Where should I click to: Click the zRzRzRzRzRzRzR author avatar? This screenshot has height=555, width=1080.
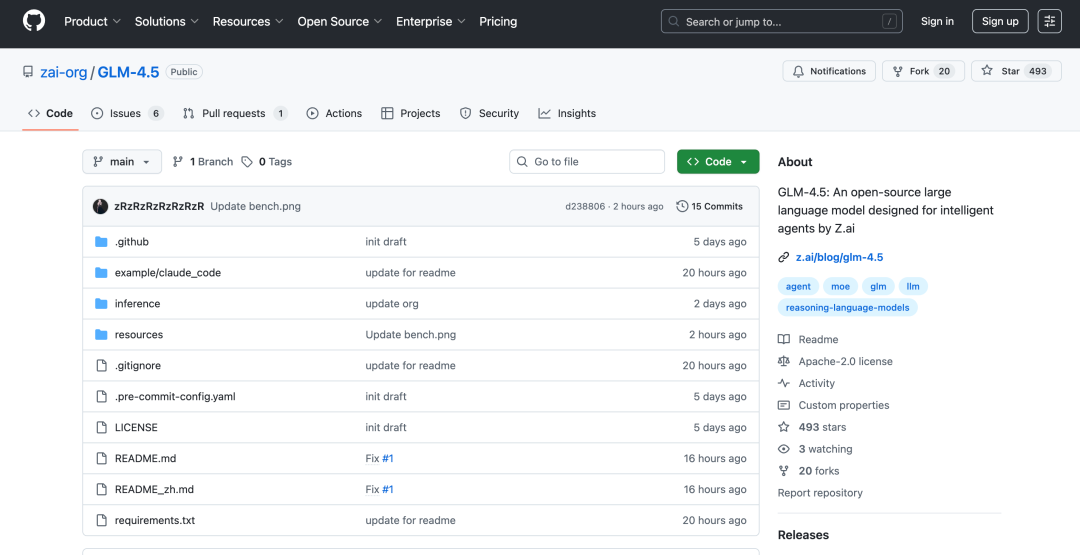click(x=100, y=206)
